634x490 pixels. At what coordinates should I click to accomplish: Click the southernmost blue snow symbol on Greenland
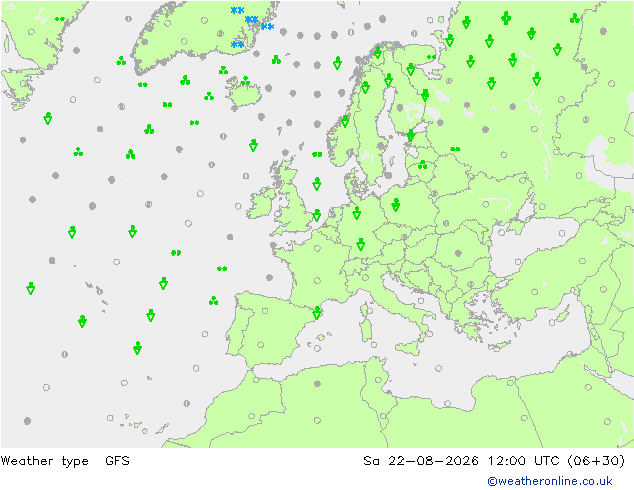tap(237, 44)
